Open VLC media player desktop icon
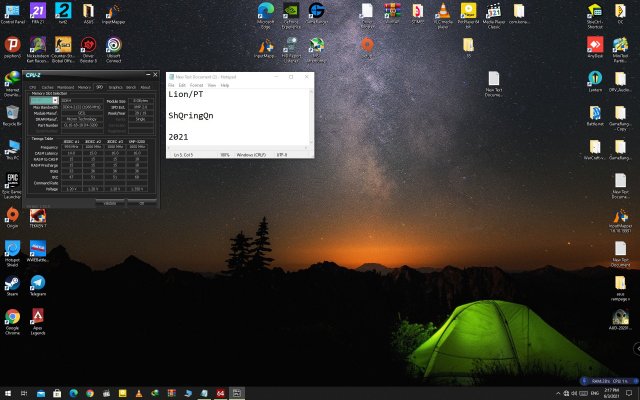The width and height of the screenshot is (640, 400). [x=443, y=11]
